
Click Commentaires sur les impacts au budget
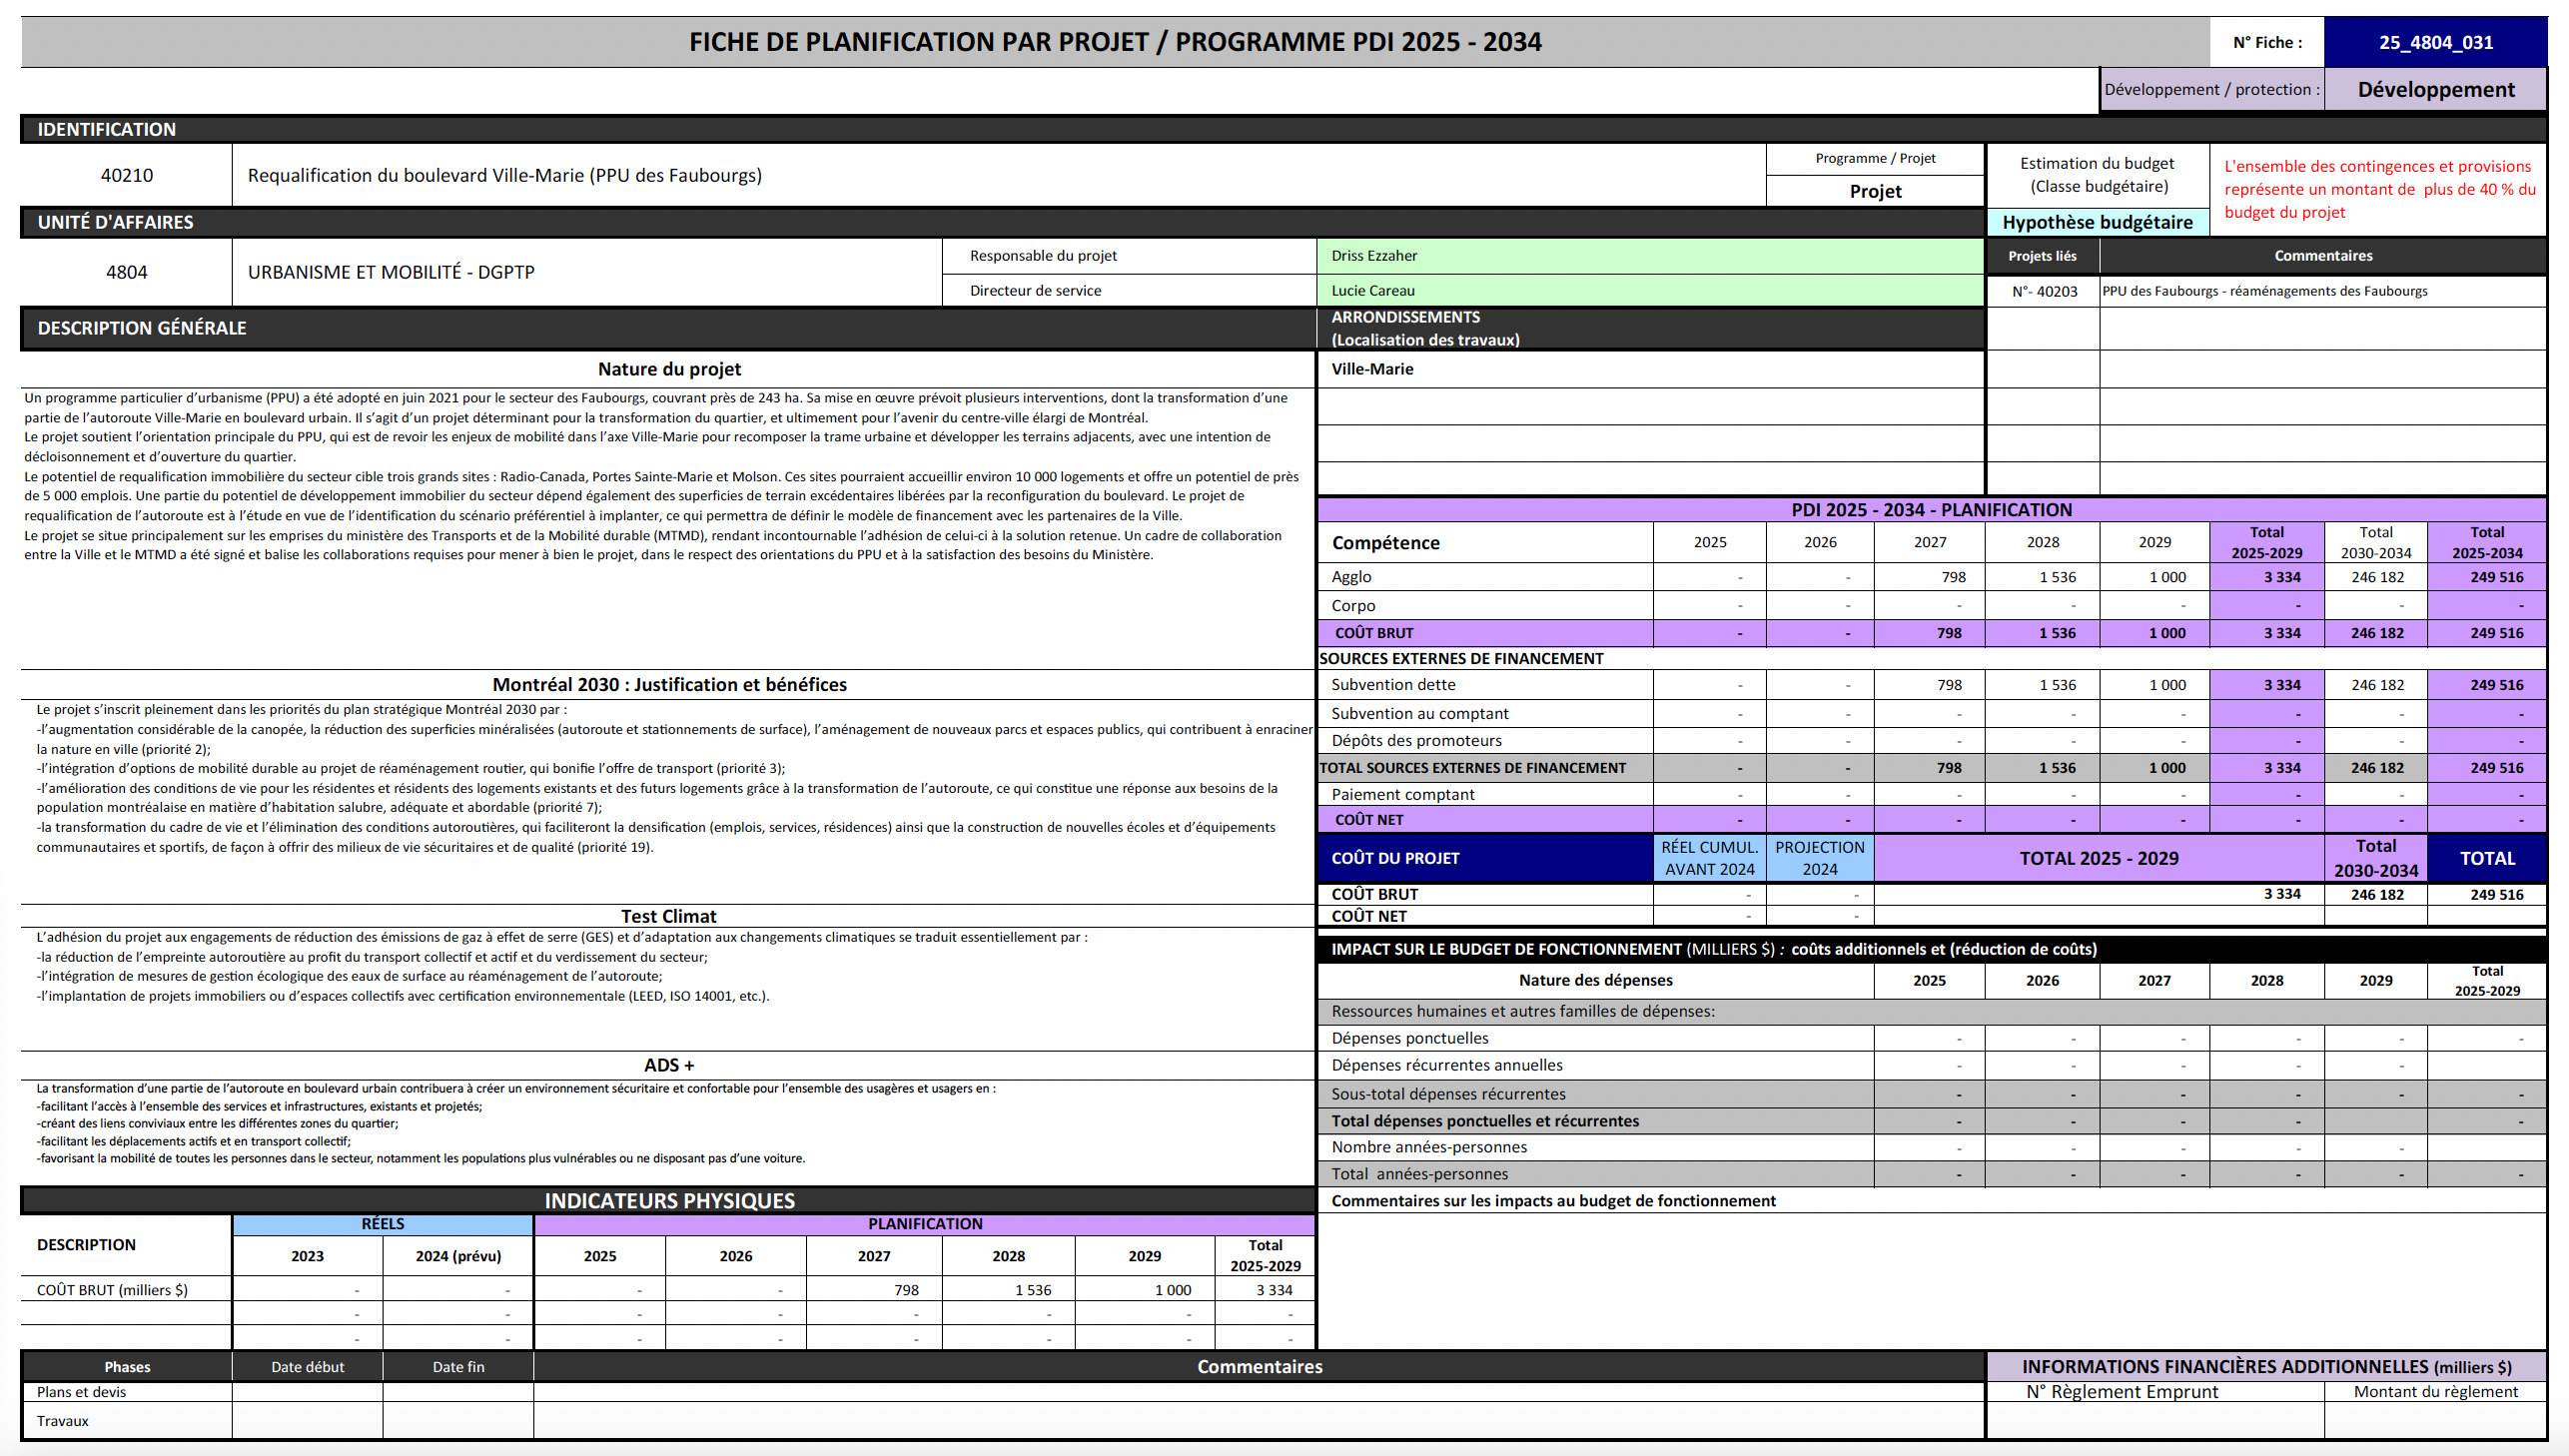point(1553,1201)
